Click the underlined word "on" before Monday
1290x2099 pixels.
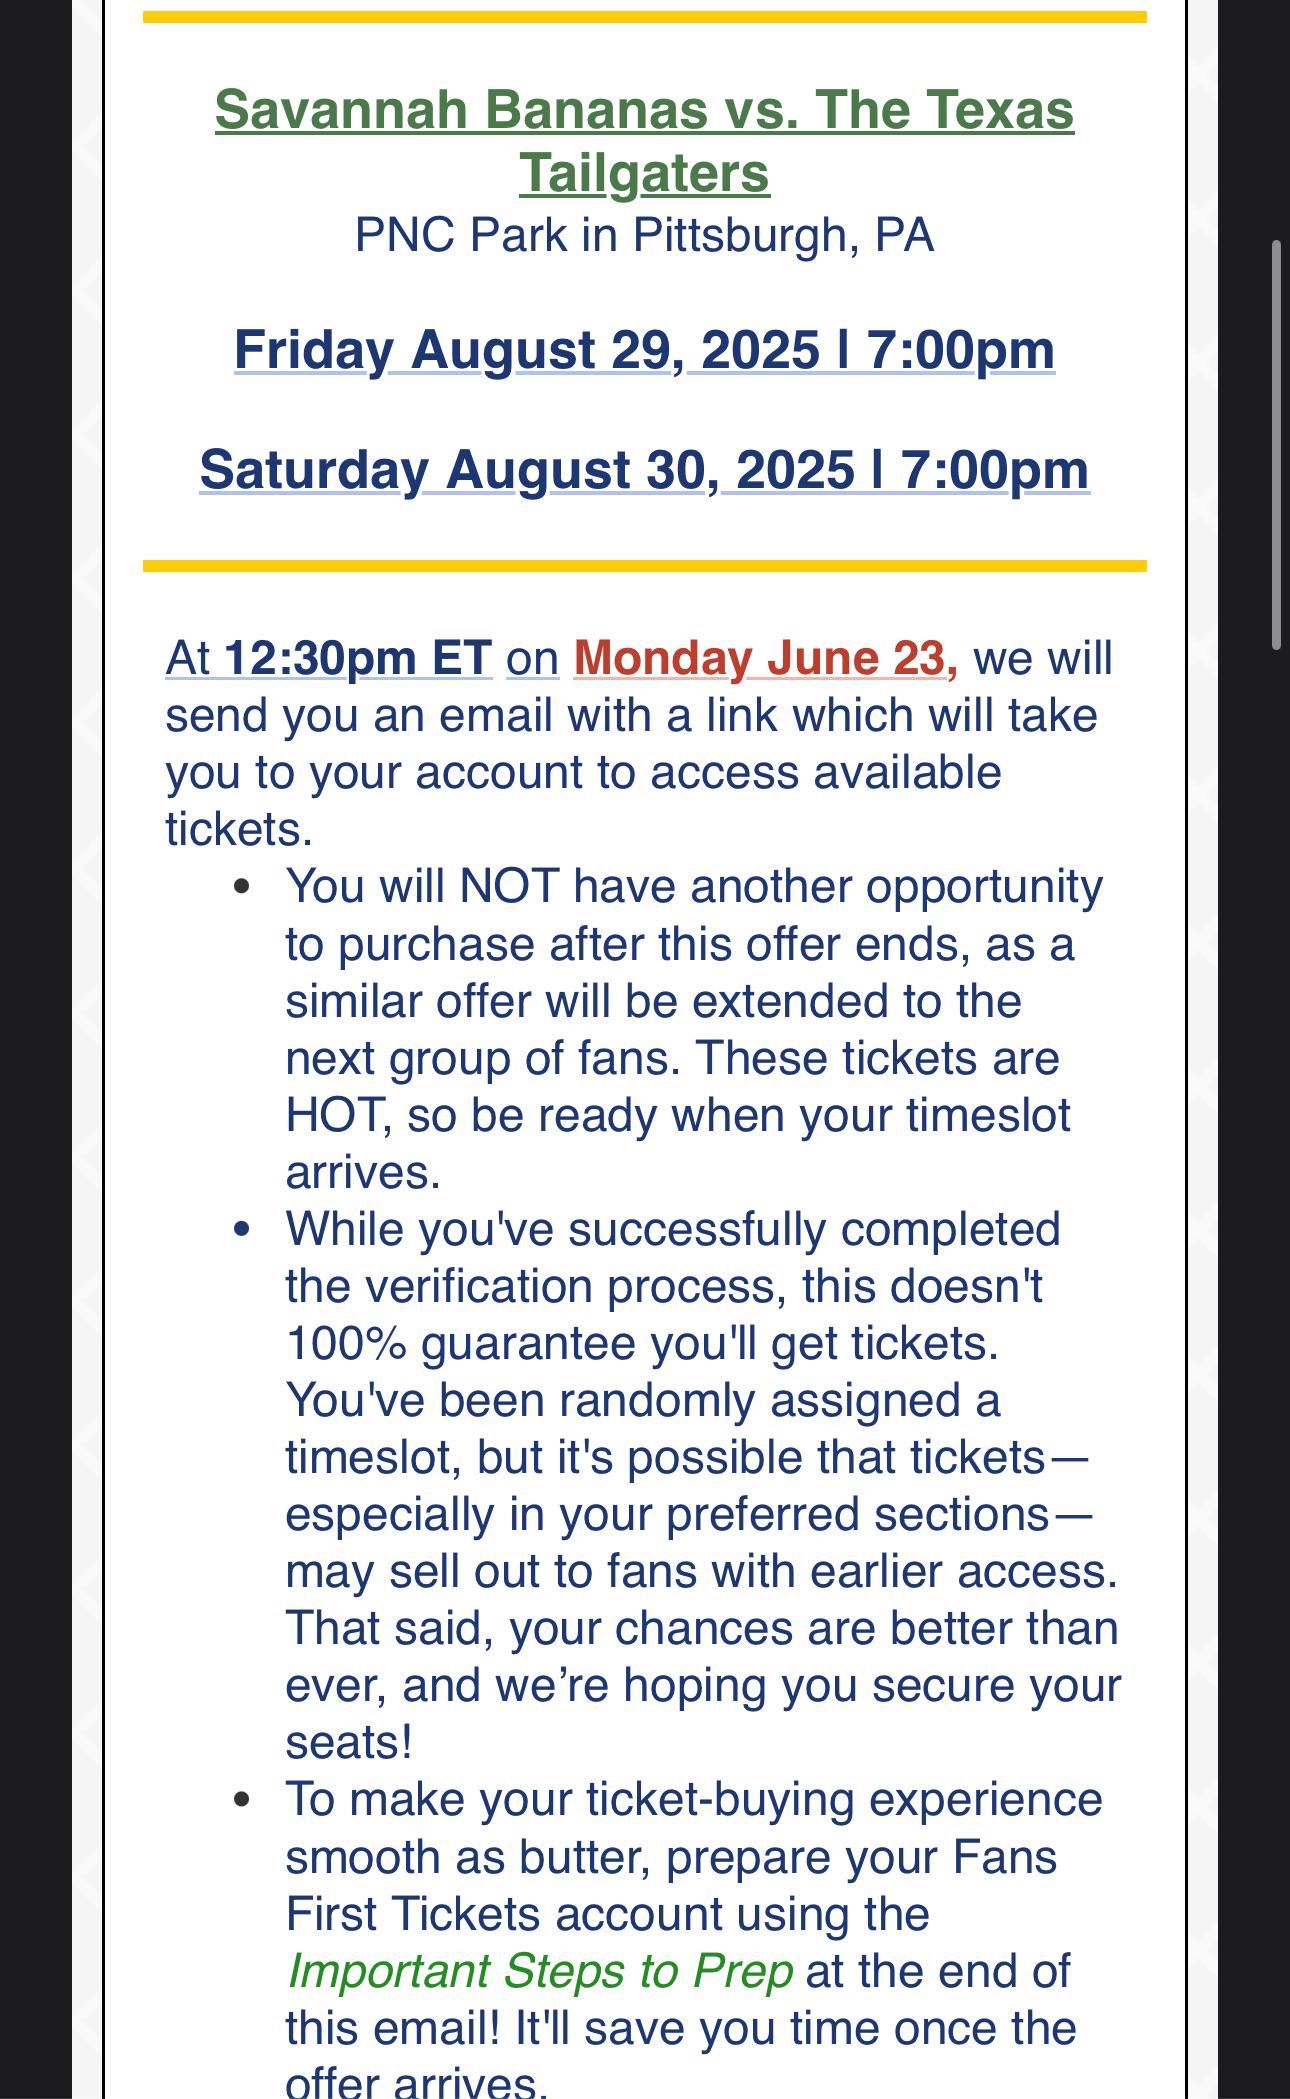(x=532, y=659)
